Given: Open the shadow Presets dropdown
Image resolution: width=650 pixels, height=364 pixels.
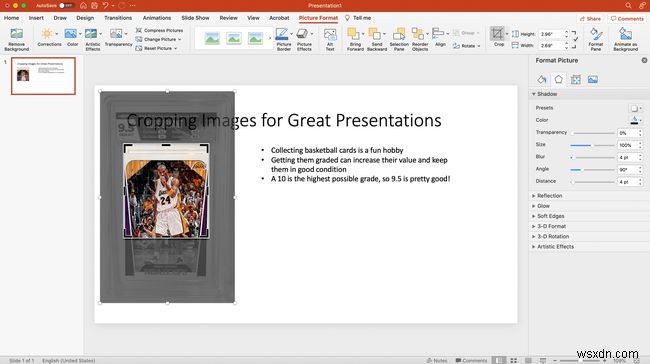Looking at the screenshot, I should click(x=636, y=108).
